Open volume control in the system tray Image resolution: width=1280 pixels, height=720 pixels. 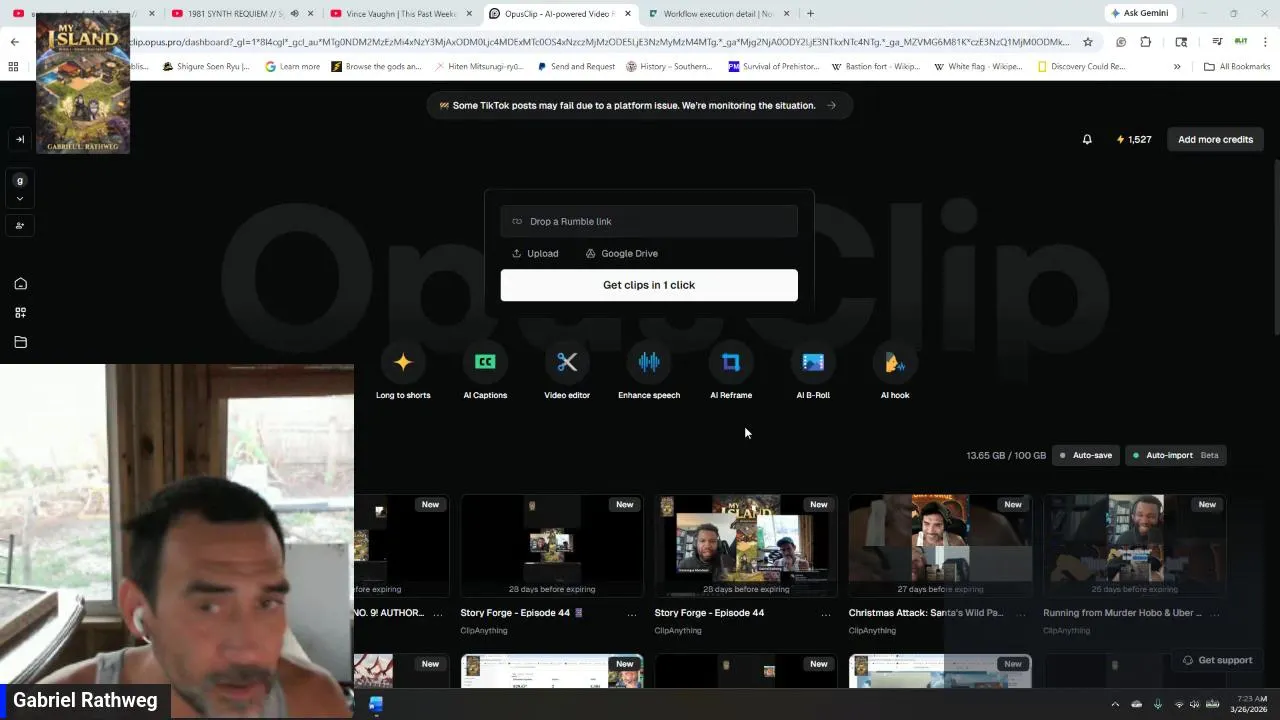point(1194,704)
